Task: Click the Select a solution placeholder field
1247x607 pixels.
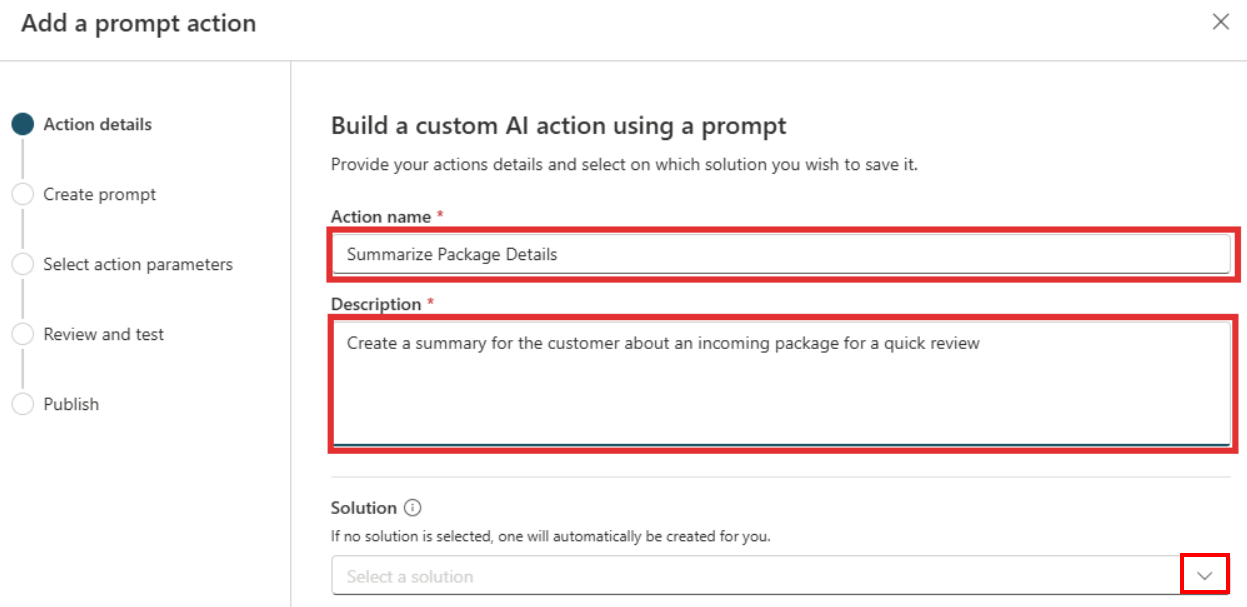Action: (700, 576)
